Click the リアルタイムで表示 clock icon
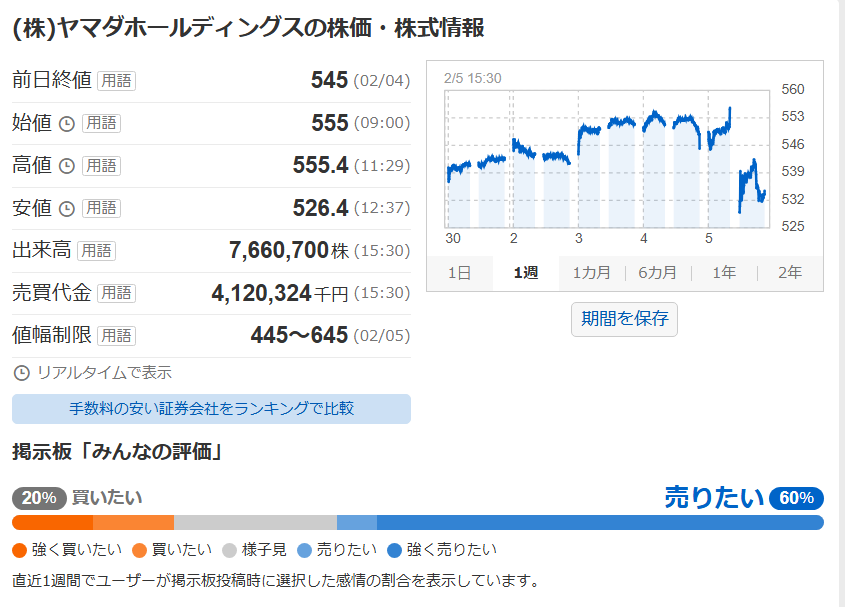This screenshot has height=607, width=845. [19, 371]
